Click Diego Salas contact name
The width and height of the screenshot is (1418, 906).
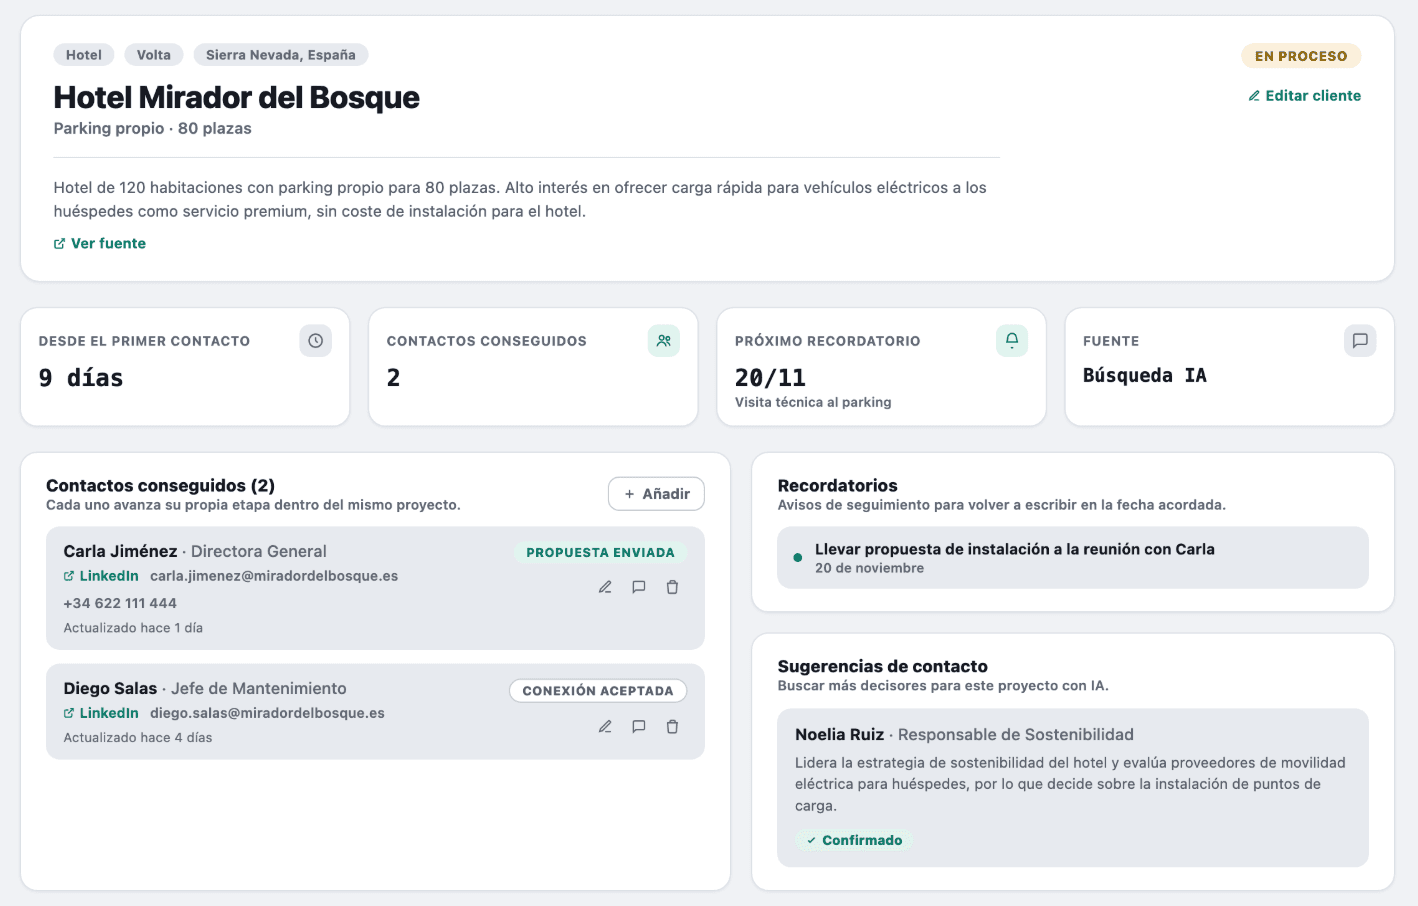[110, 689]
